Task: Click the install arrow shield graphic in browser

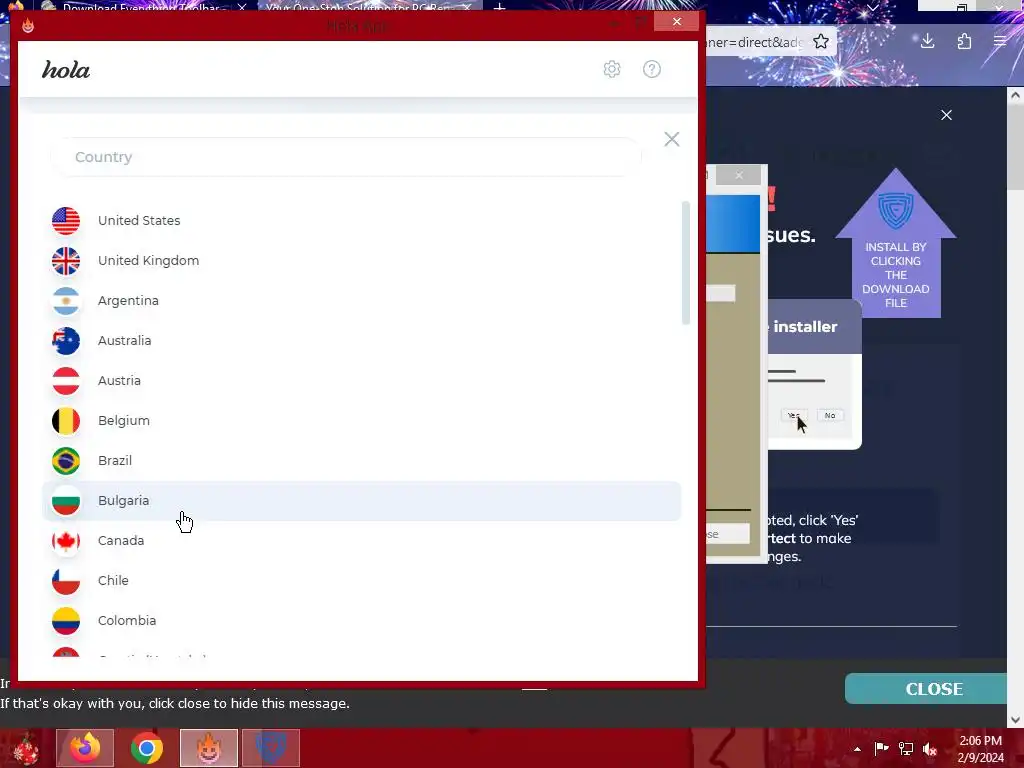Action: [x=895, y=243]
